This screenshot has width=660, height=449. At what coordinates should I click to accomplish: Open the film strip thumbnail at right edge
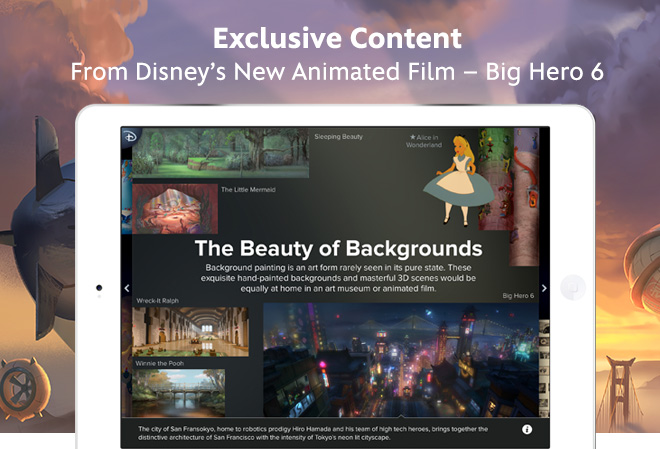(544, 368)
